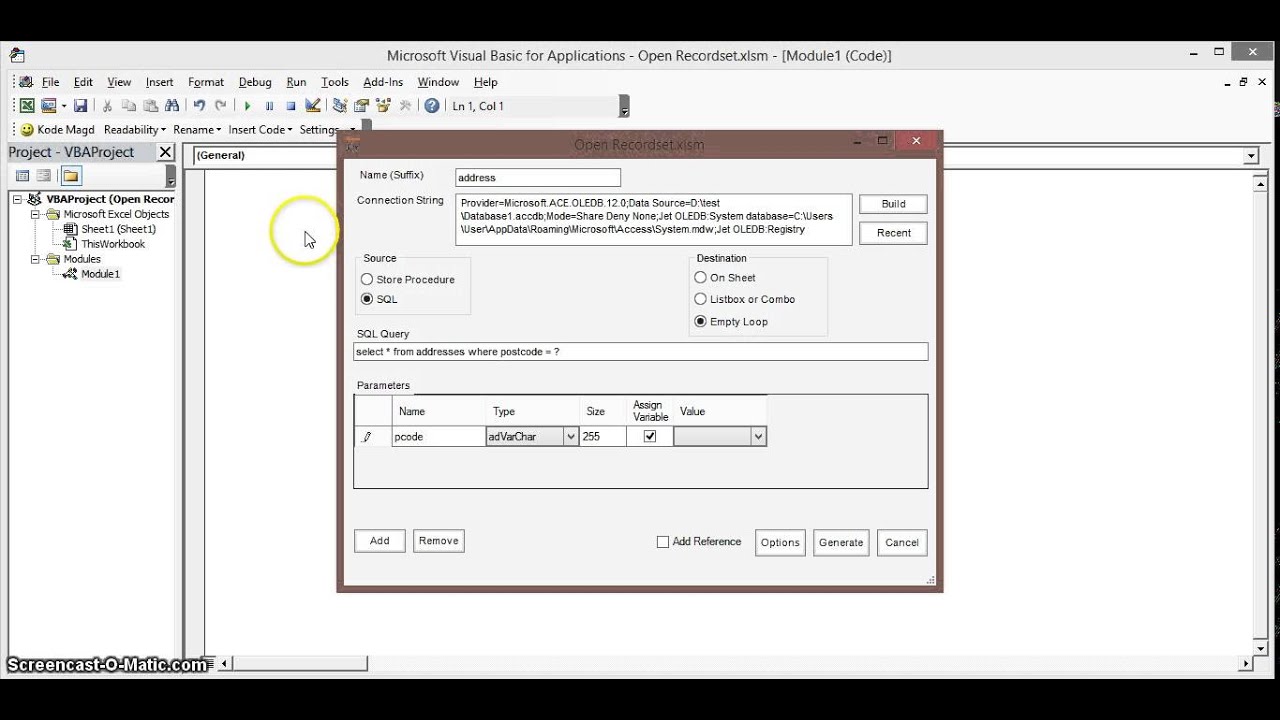Screen dimensions: 1280x720
Task: Open the Tools menu
Action: tap(334, 82)
